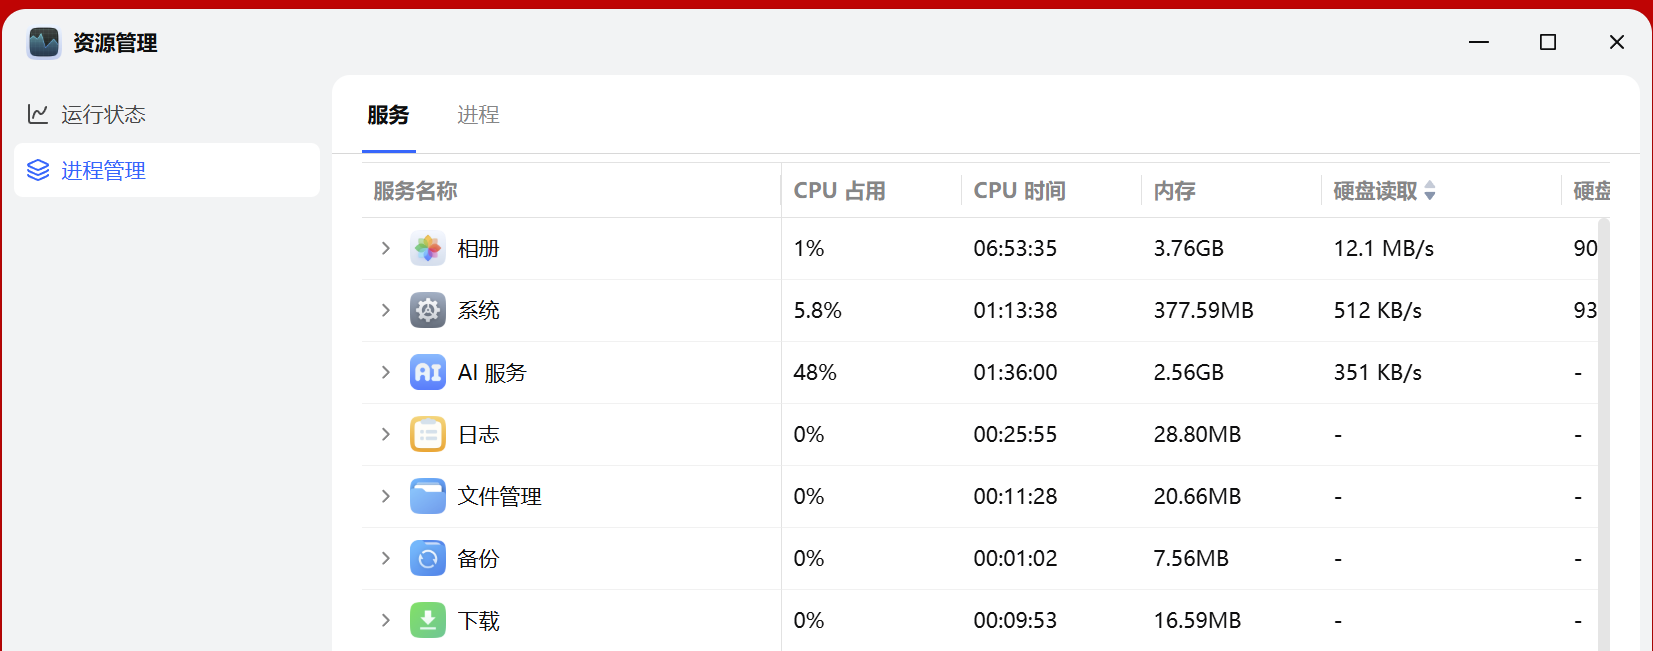The width and height of the screenshot is (1653, 651).
Task: Select 进程管理 in the sidebar
Action: 167,170
